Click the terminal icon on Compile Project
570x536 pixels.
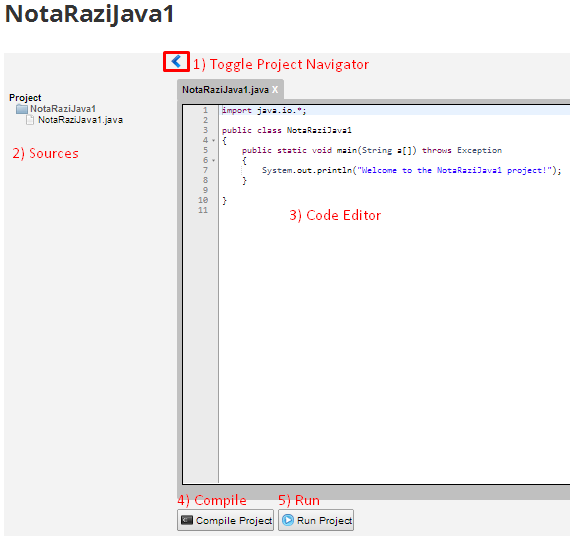[x=187, y=520]
